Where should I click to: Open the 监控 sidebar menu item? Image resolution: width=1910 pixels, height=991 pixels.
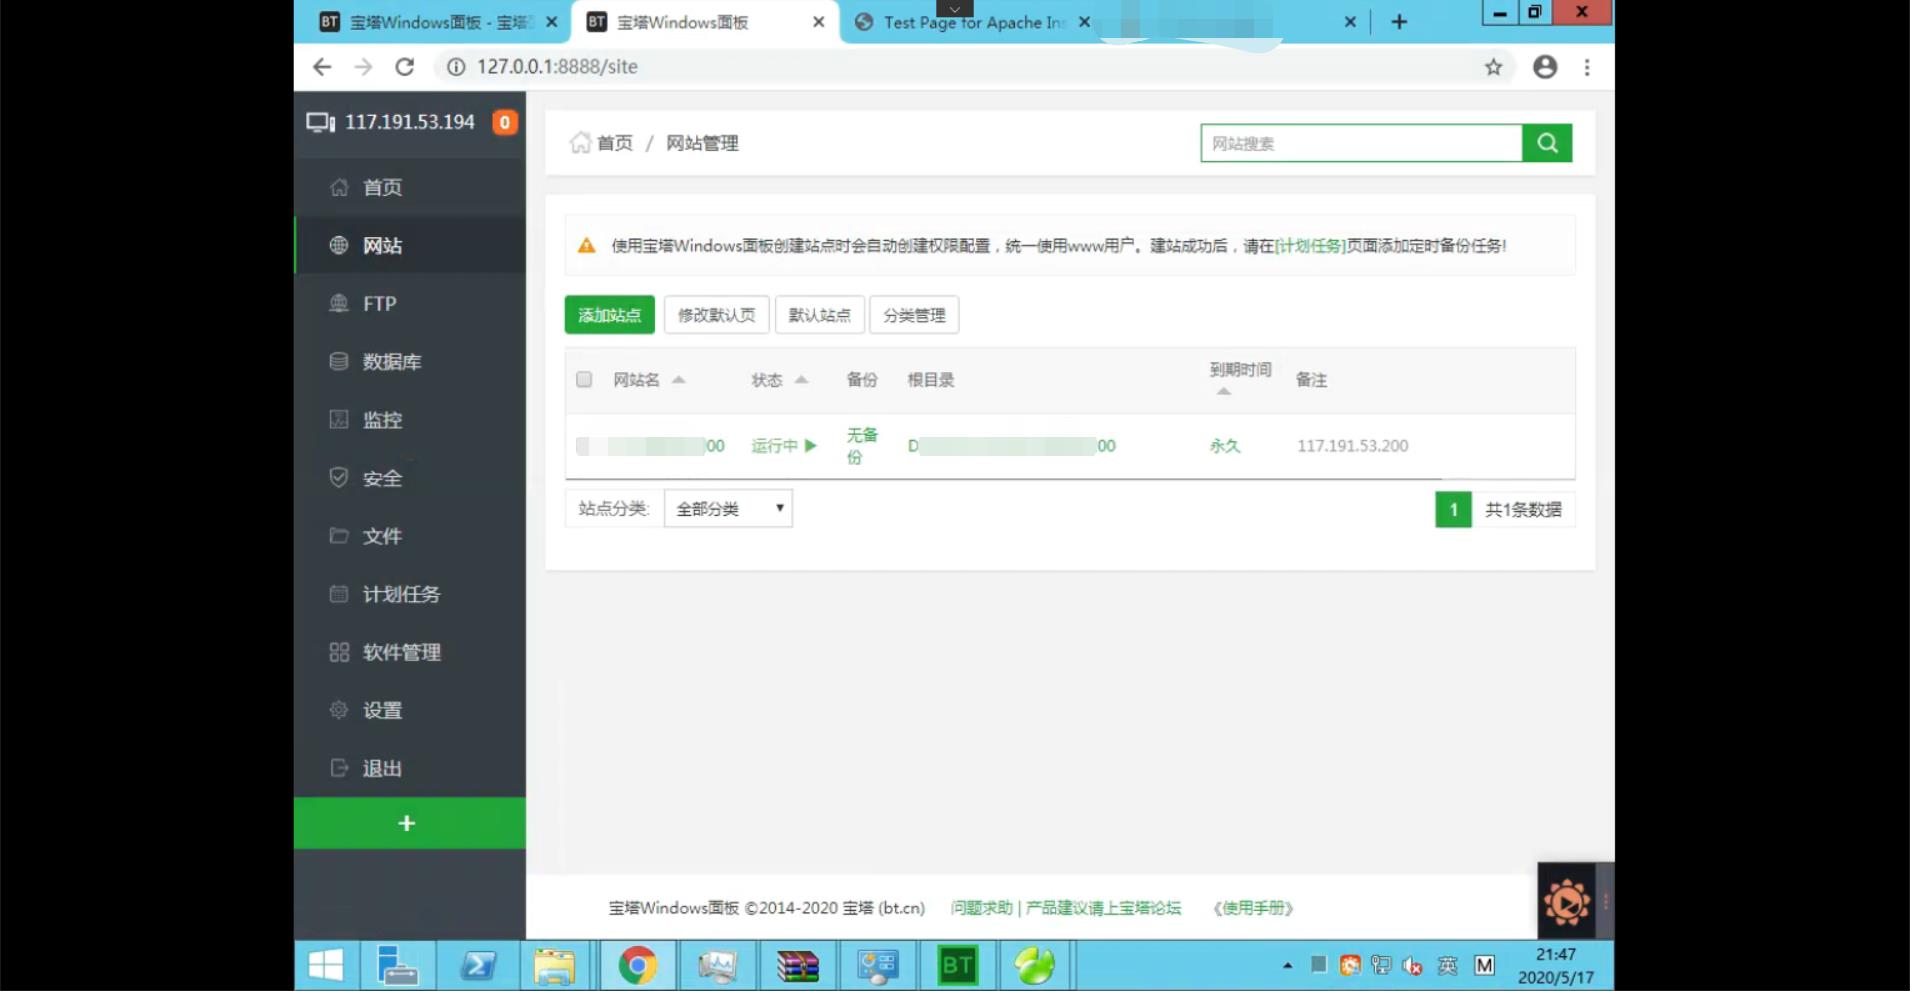(x=410, y=420)
